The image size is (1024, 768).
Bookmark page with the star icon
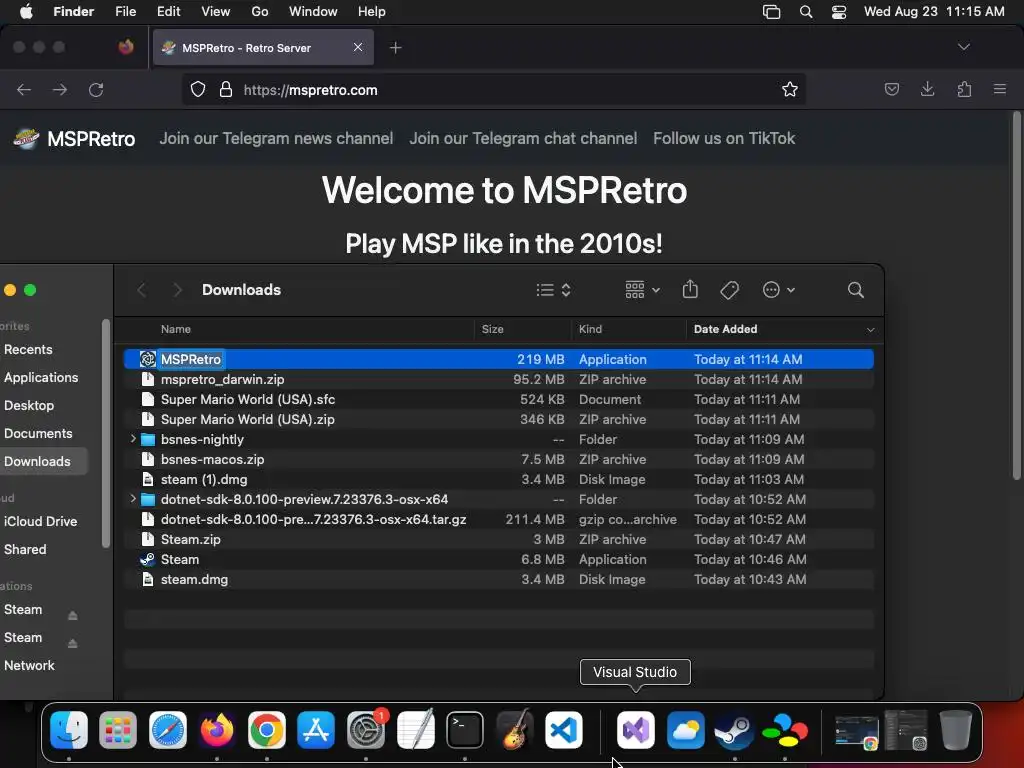pyautogui.click(x=790, y=89)
